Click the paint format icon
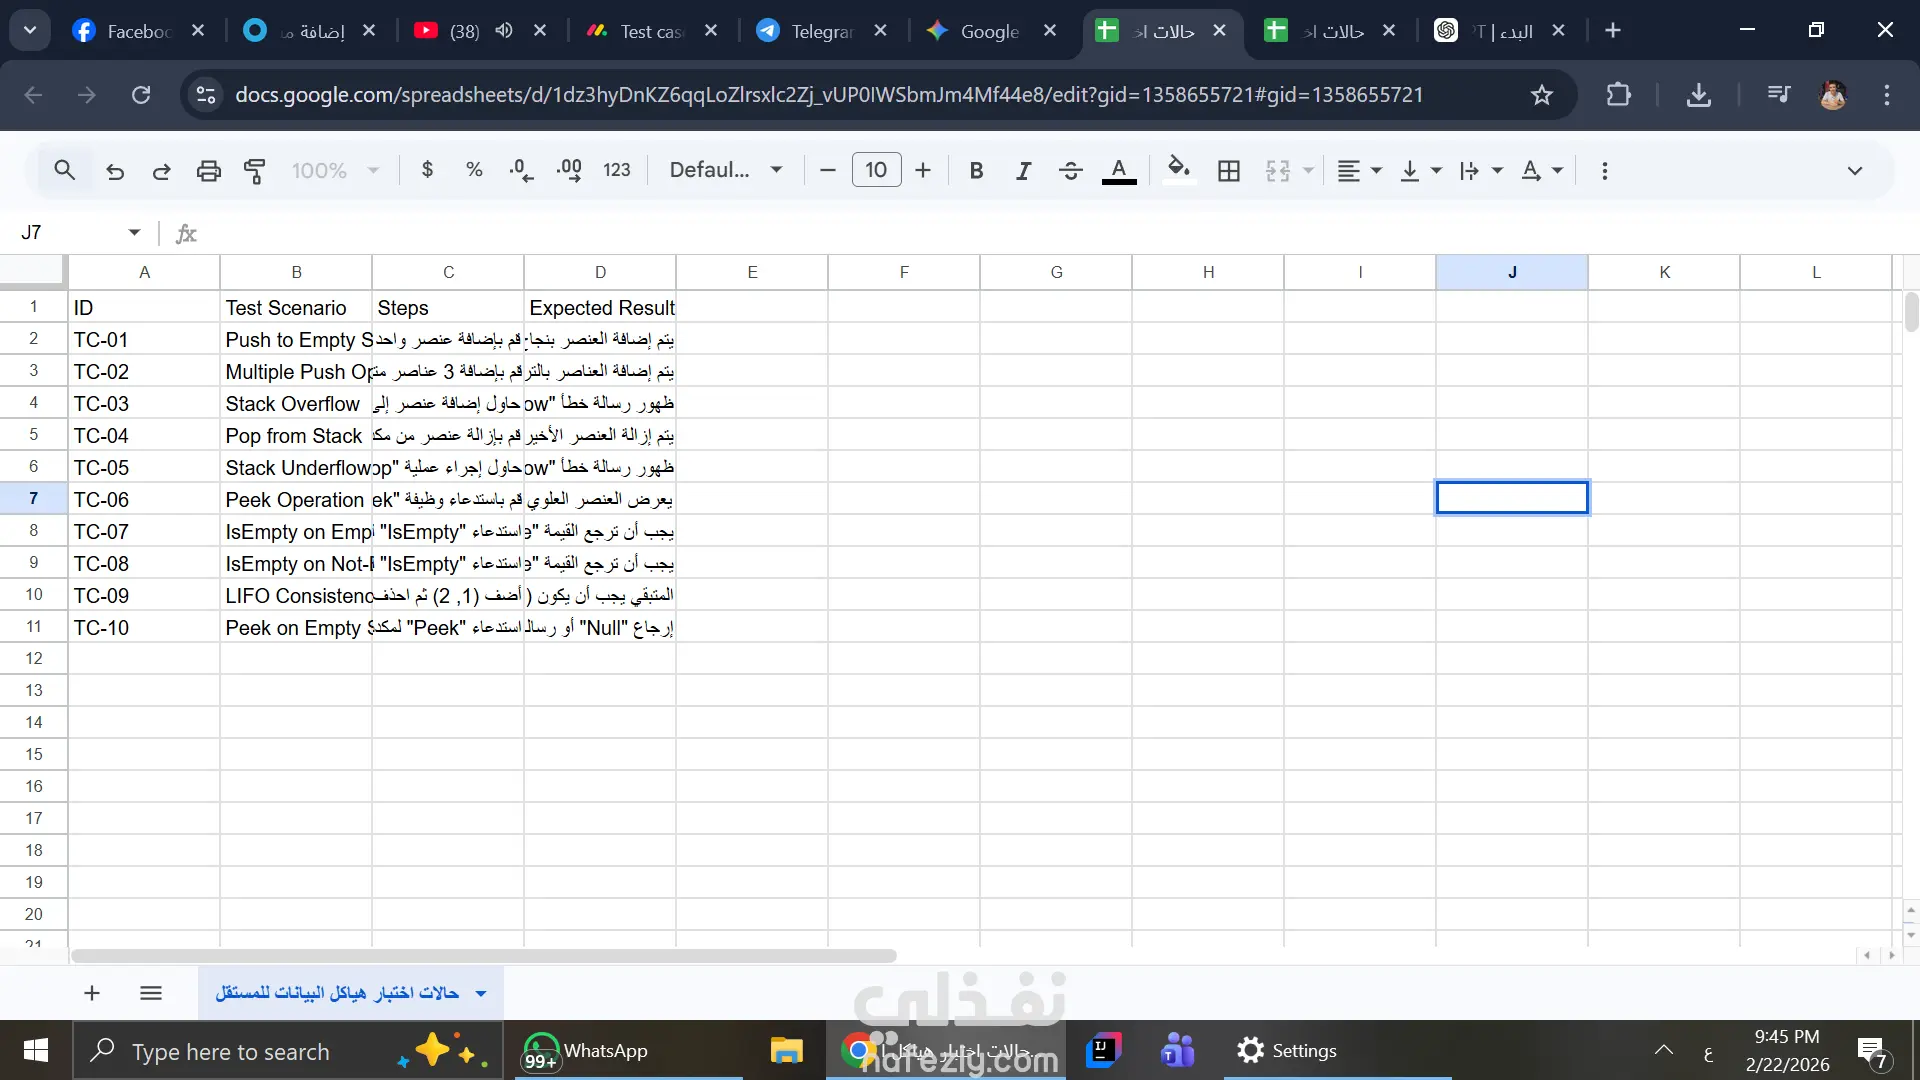This screenshot has width=1920, height=1080. [x=255, y=171]
